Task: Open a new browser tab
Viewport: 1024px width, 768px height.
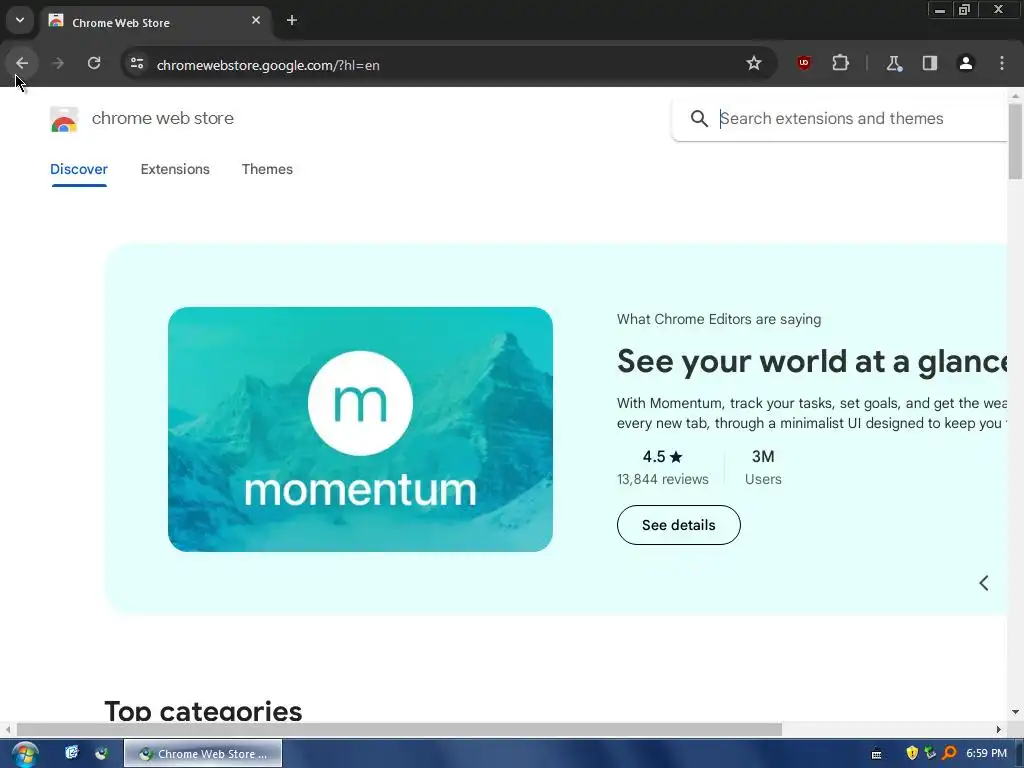Action: click(x=292, y=21)
